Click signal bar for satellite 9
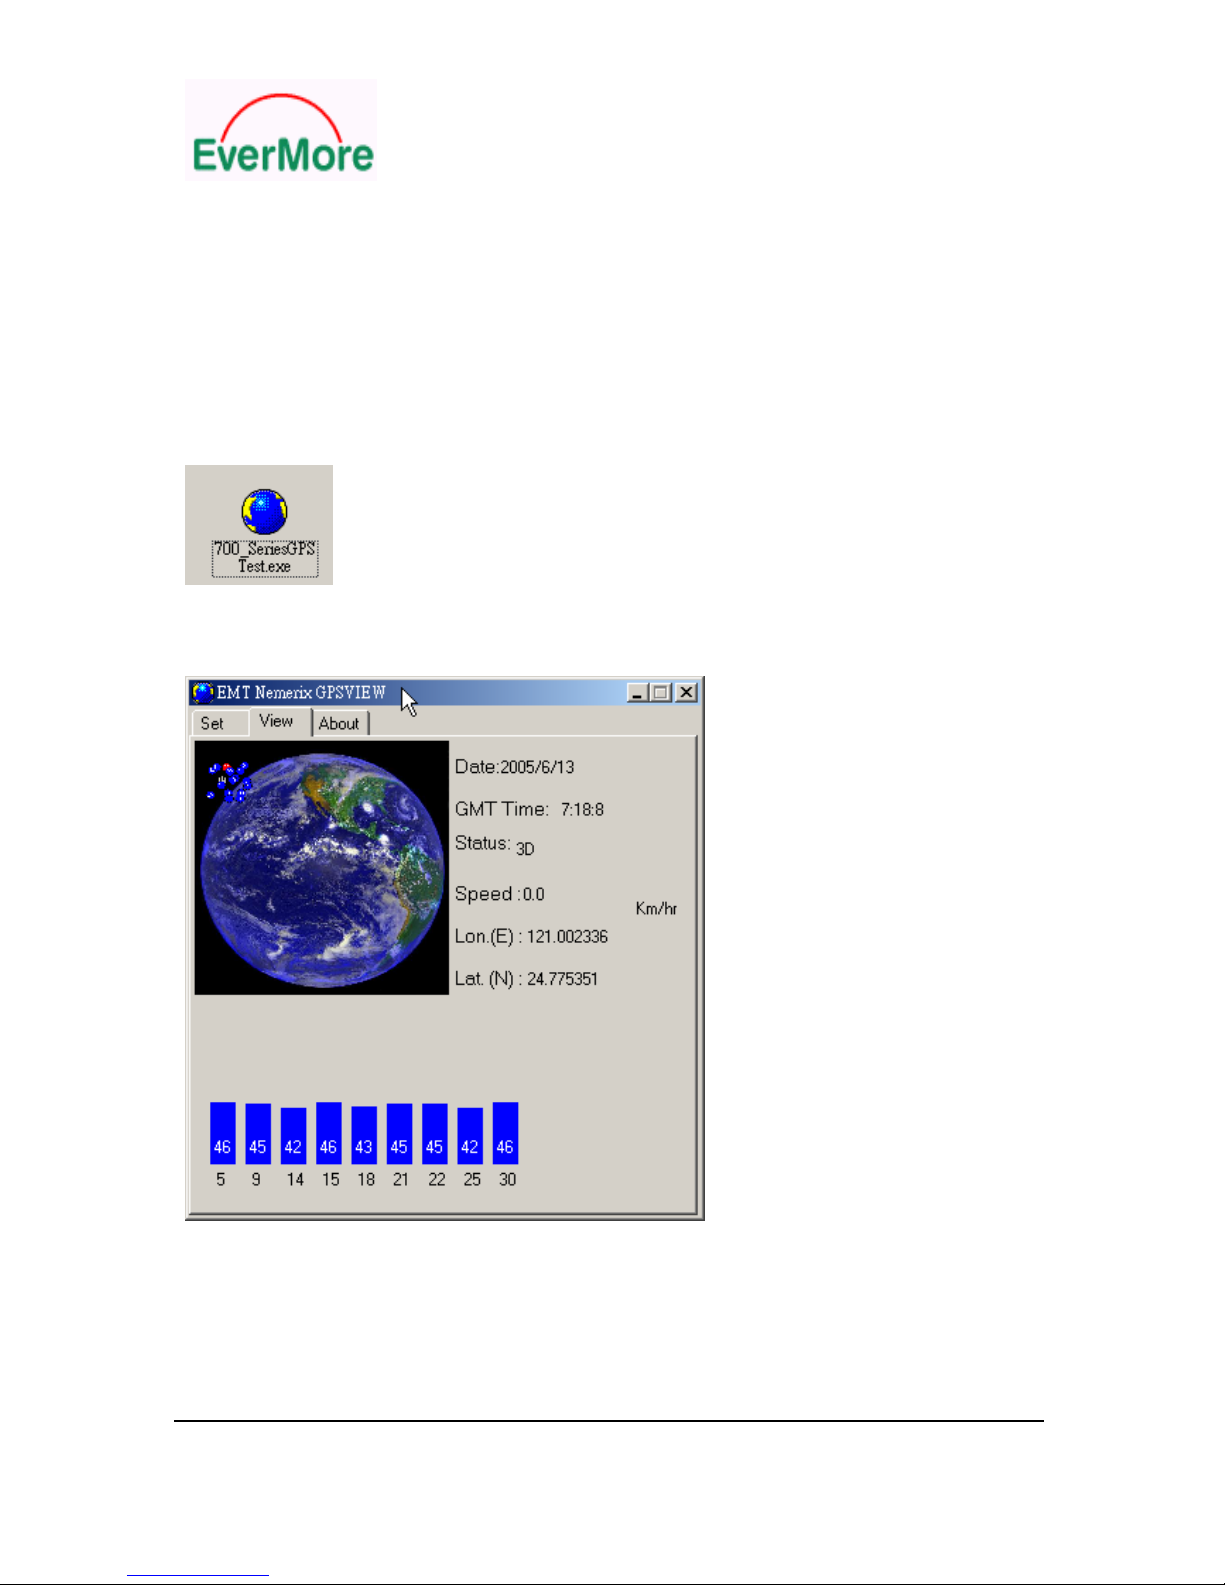Viewport: 1225px width, 1585px height. point(258,1134)
